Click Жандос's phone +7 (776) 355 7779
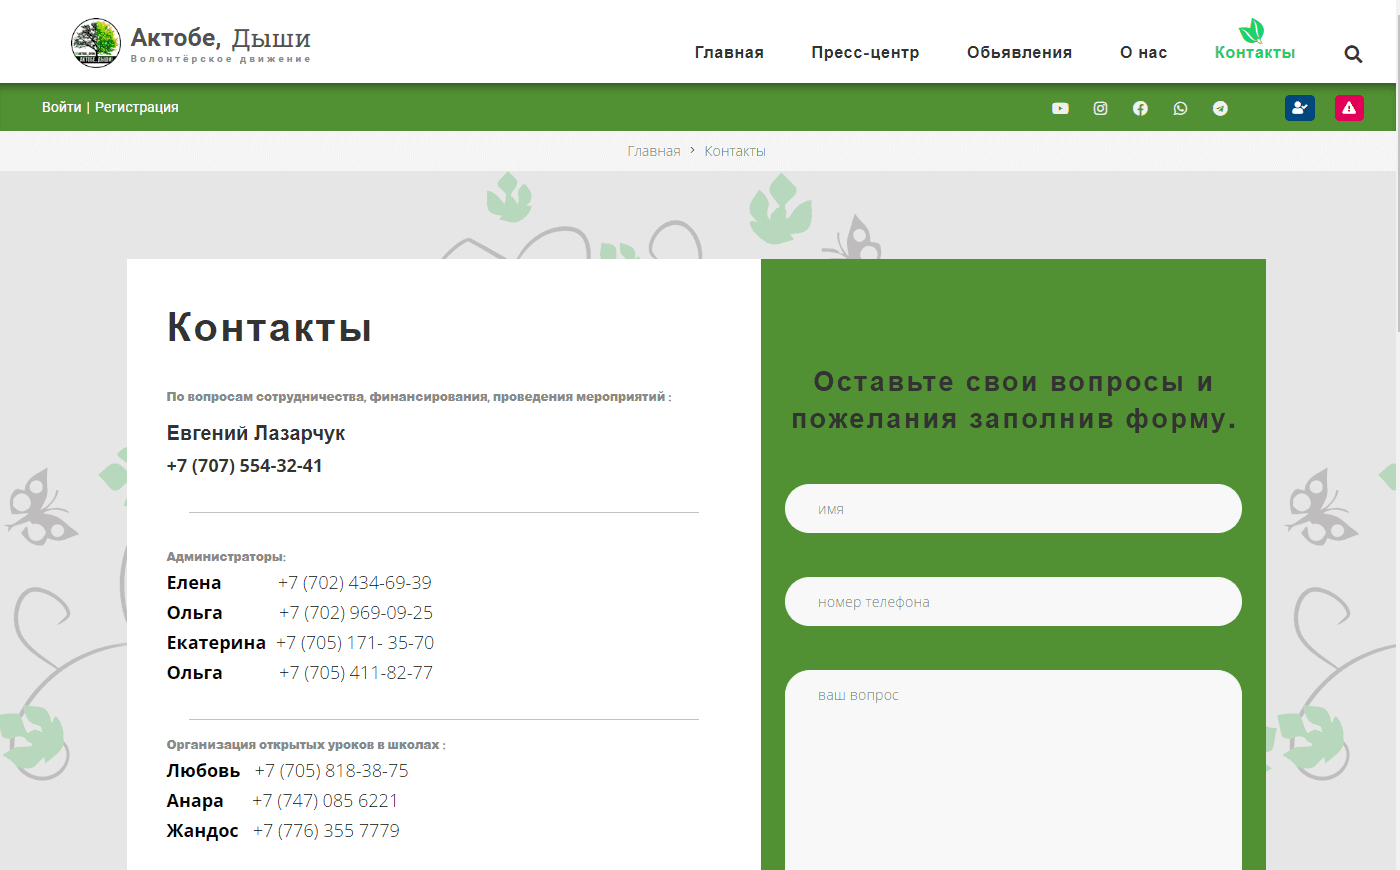 coord(326,831)
